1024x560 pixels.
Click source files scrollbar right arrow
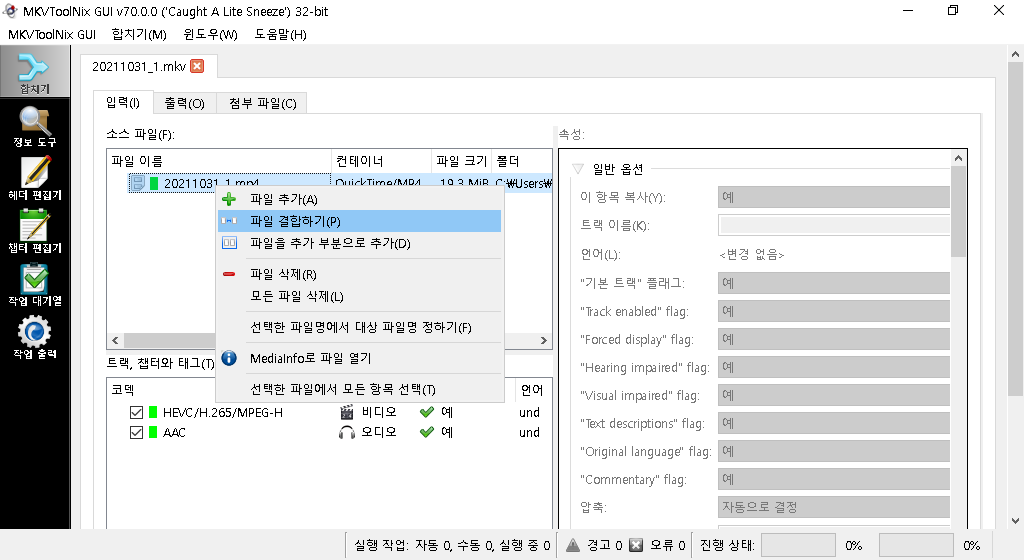point(543,340)
